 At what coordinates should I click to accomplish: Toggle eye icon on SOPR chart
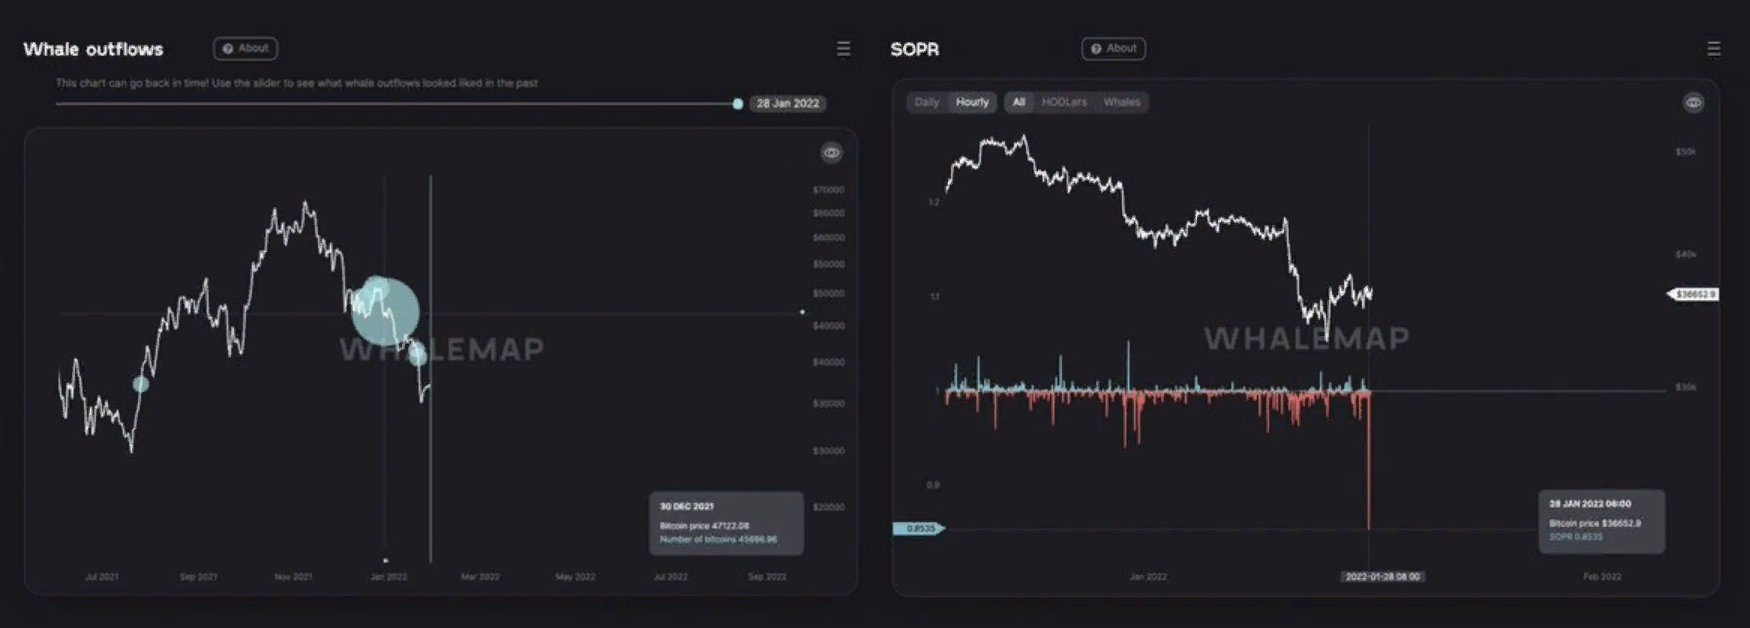[x=1692, y=103]
